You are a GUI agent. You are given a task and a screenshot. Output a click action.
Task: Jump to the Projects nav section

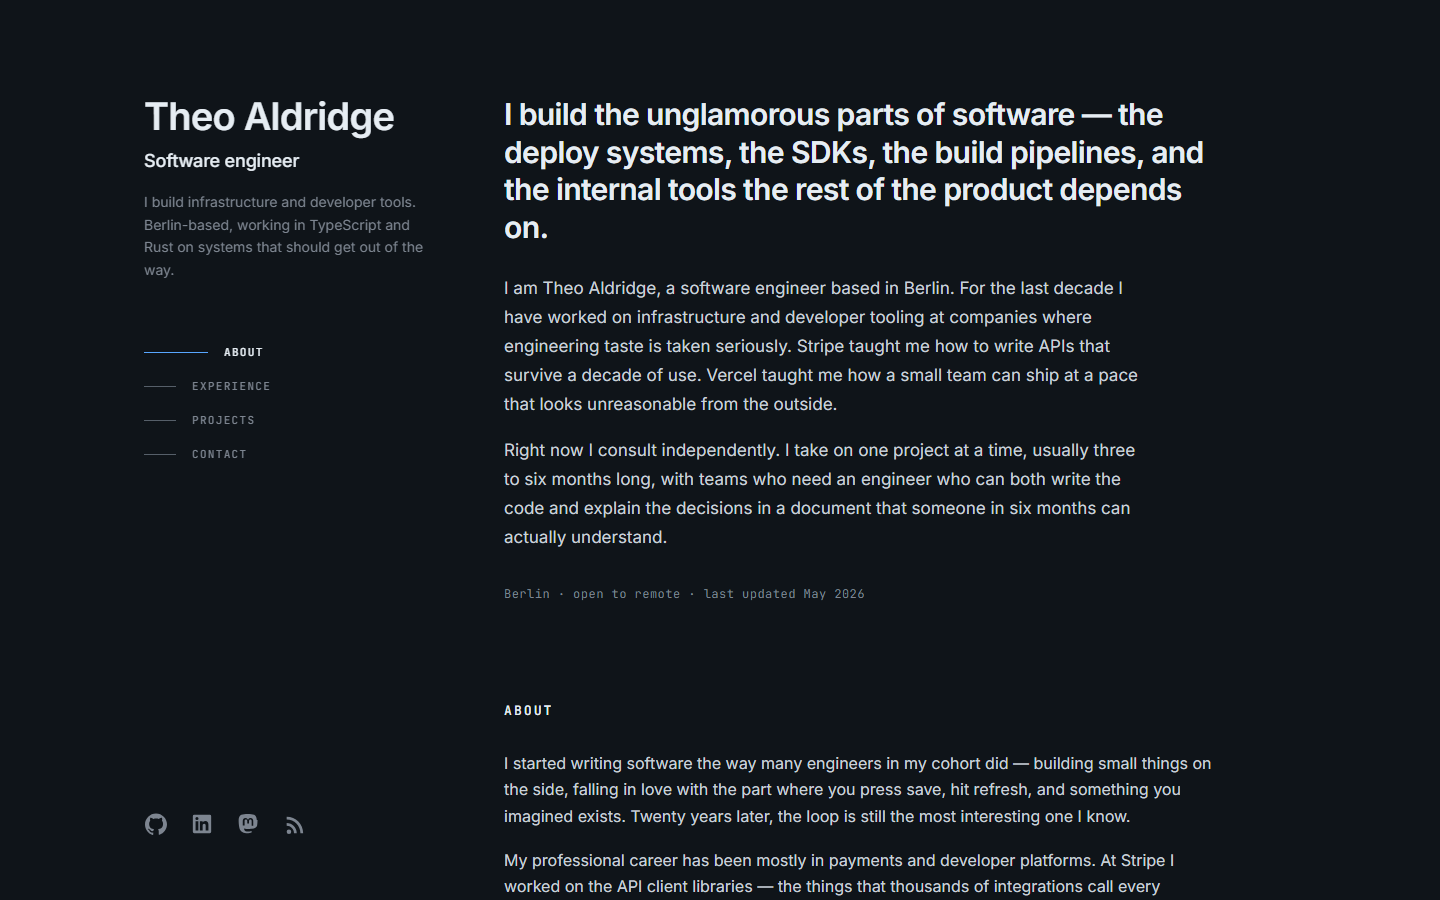pos(200,420)
